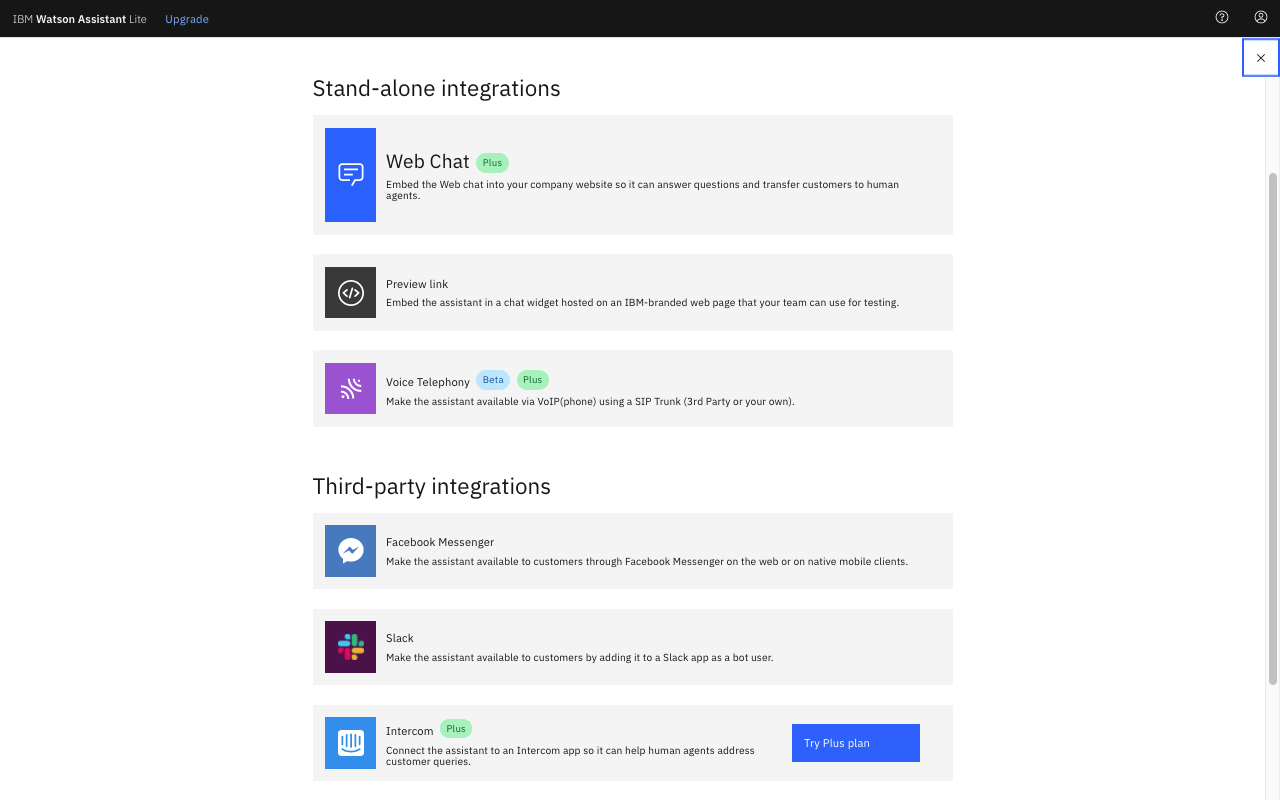The height and width of the screenshot is (800, 1280).
Task: Click the Preview link description text
Action: tap(642, 302)
